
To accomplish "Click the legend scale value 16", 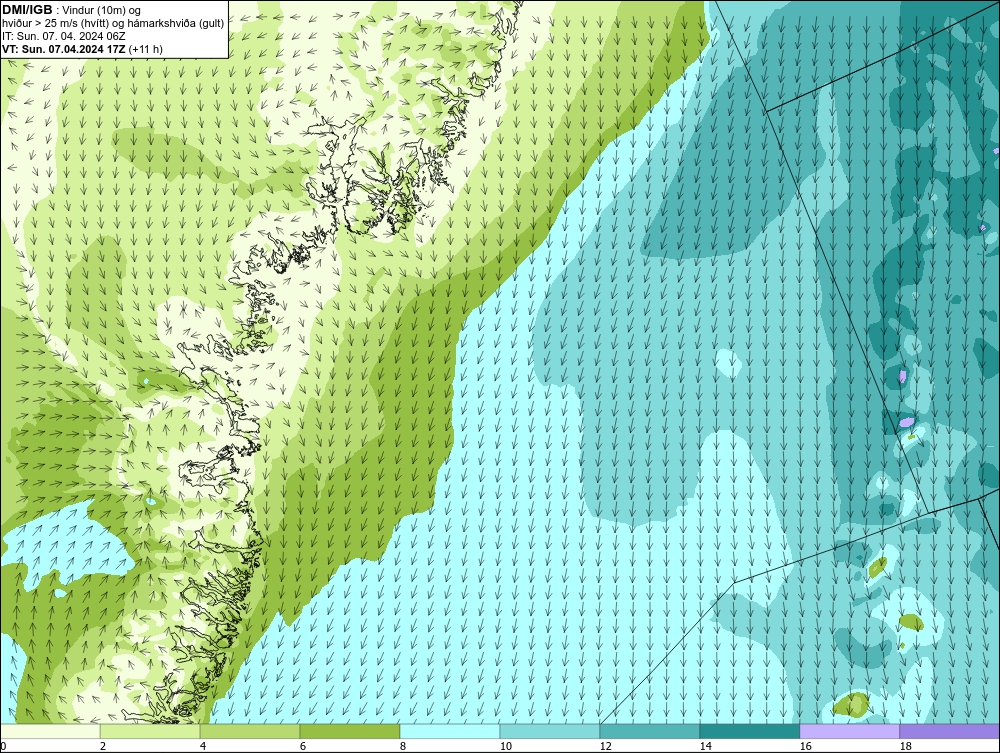I will (x=805, y=746).
